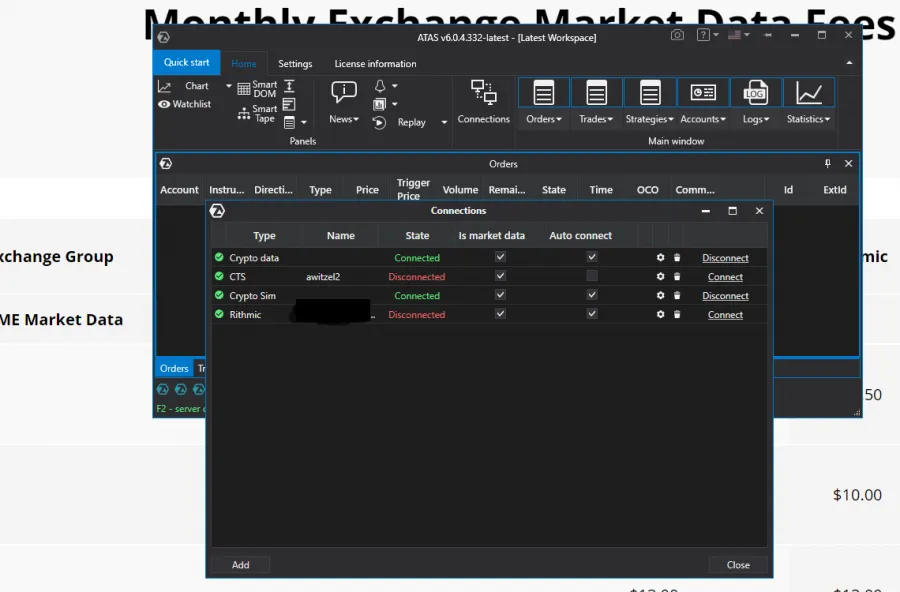Click the screenshot camera icon in title bar
900x592 pixels.
click(x=677, y=36)
